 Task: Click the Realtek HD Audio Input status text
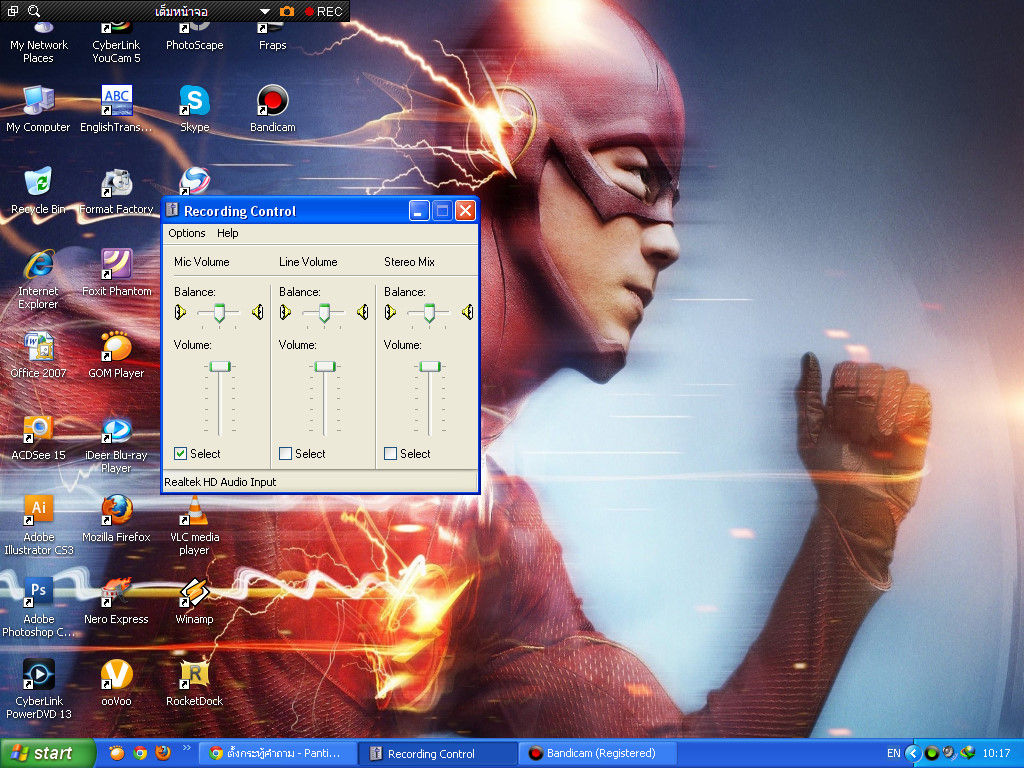(x=220, y=482)
